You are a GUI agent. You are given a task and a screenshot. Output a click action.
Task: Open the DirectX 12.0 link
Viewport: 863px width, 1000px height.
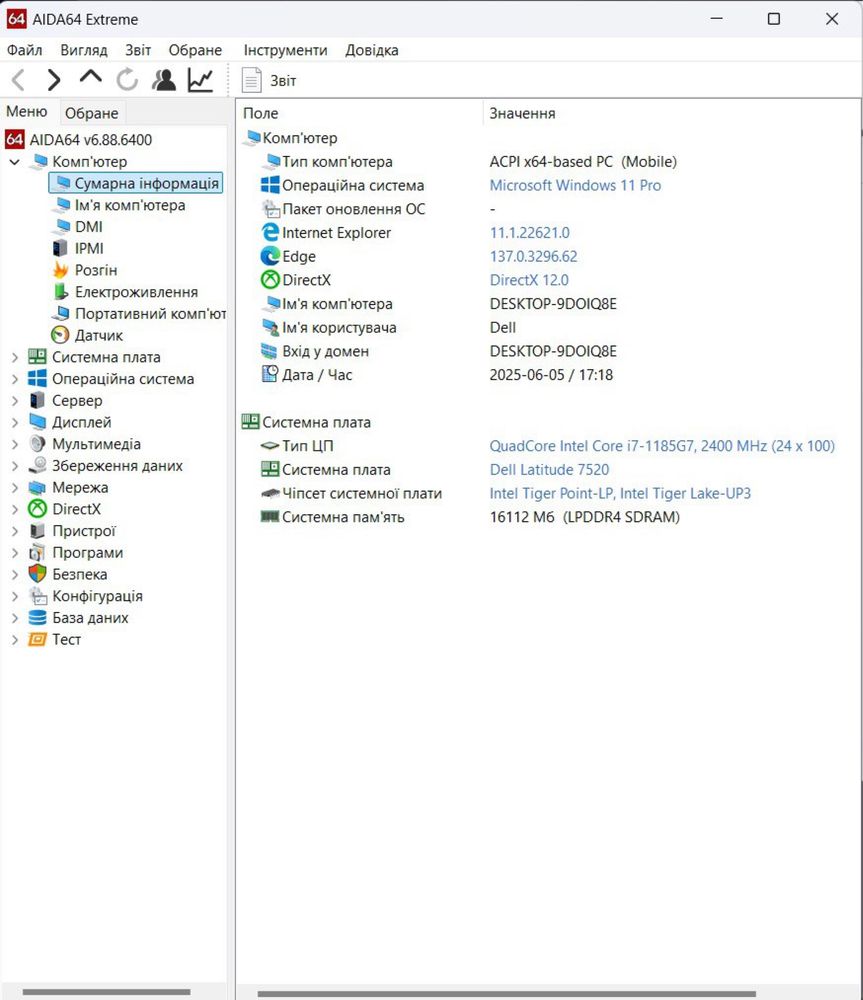(x=529, y=279)
